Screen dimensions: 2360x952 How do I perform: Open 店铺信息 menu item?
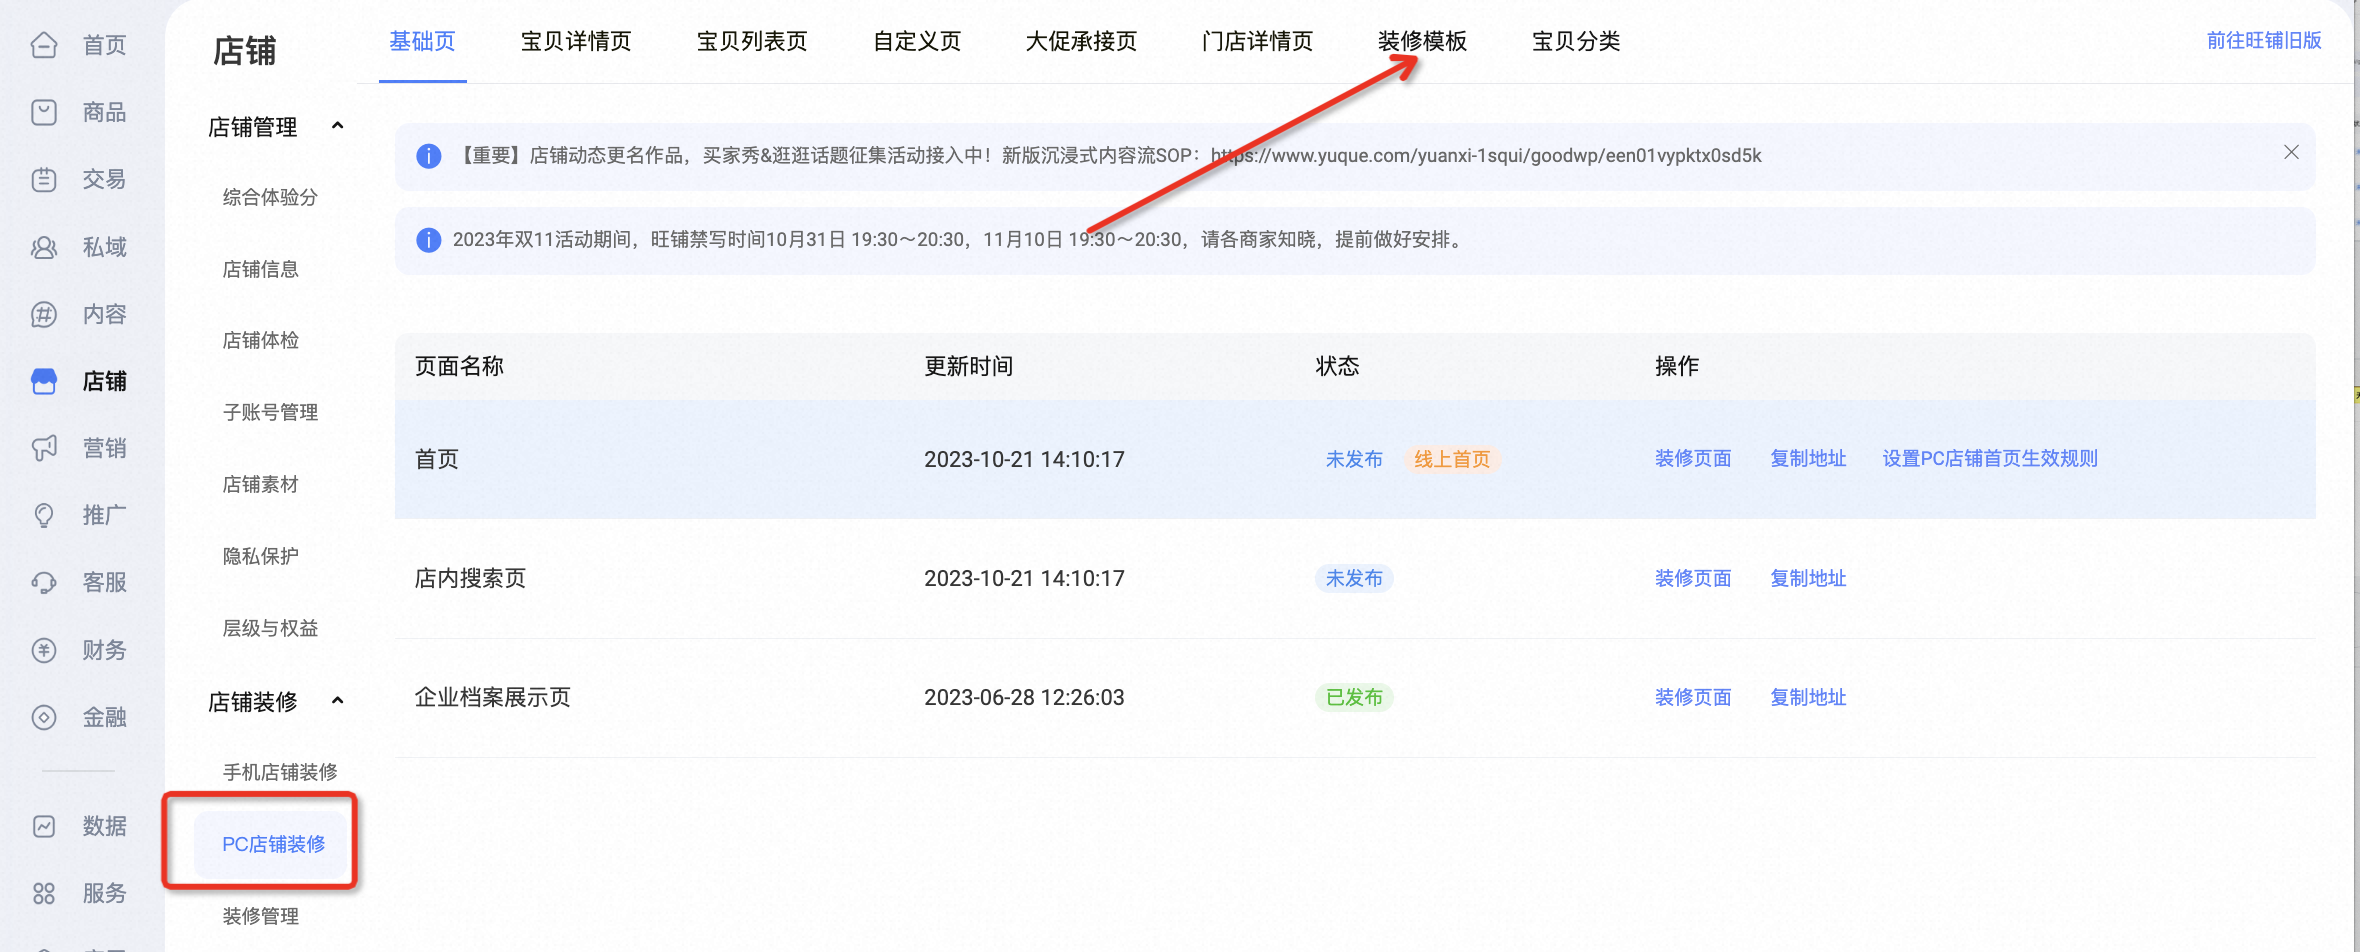(260, 269)
